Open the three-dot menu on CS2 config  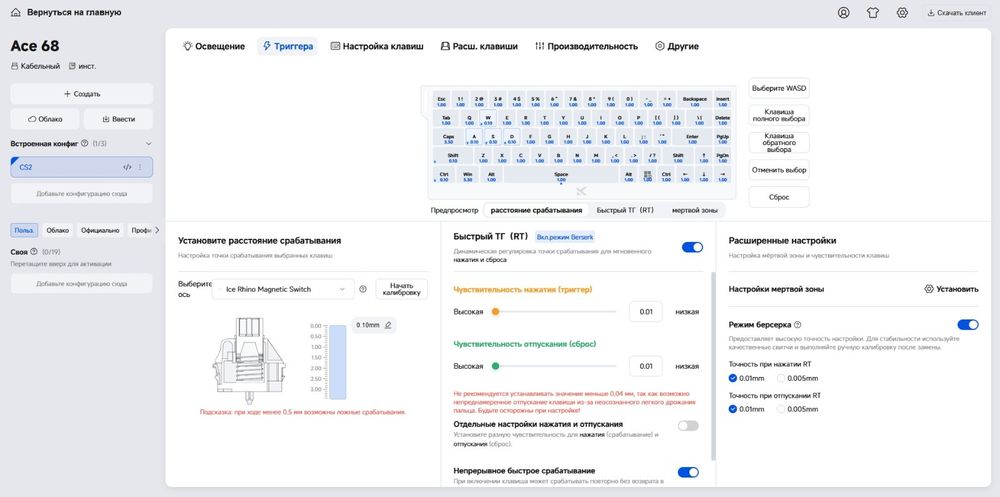(x=140, y=167)
